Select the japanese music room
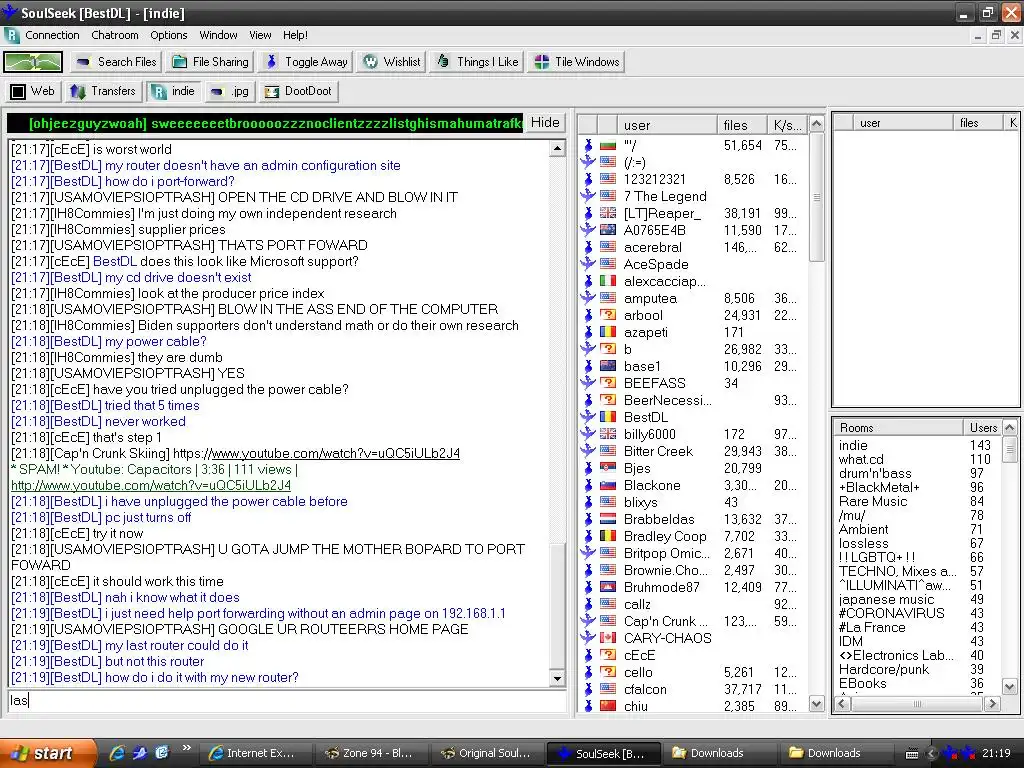1024x768 pixels. pos(886,600)
